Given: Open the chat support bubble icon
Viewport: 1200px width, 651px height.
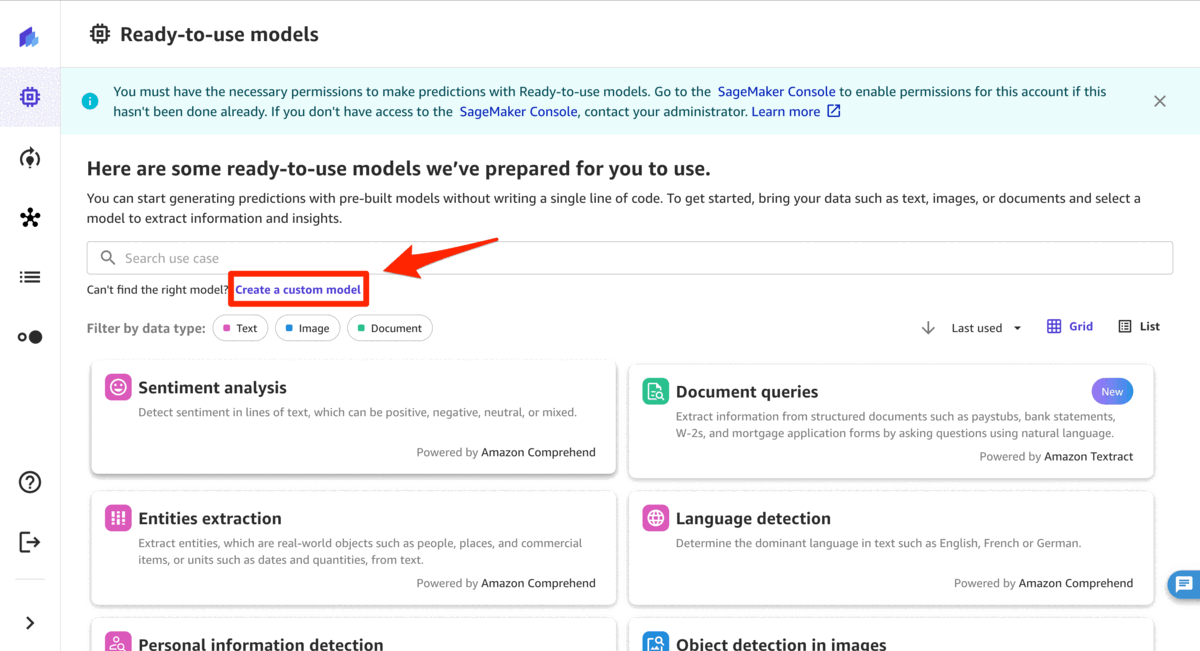Looking at the screenshot, I should click(1184, 584).
